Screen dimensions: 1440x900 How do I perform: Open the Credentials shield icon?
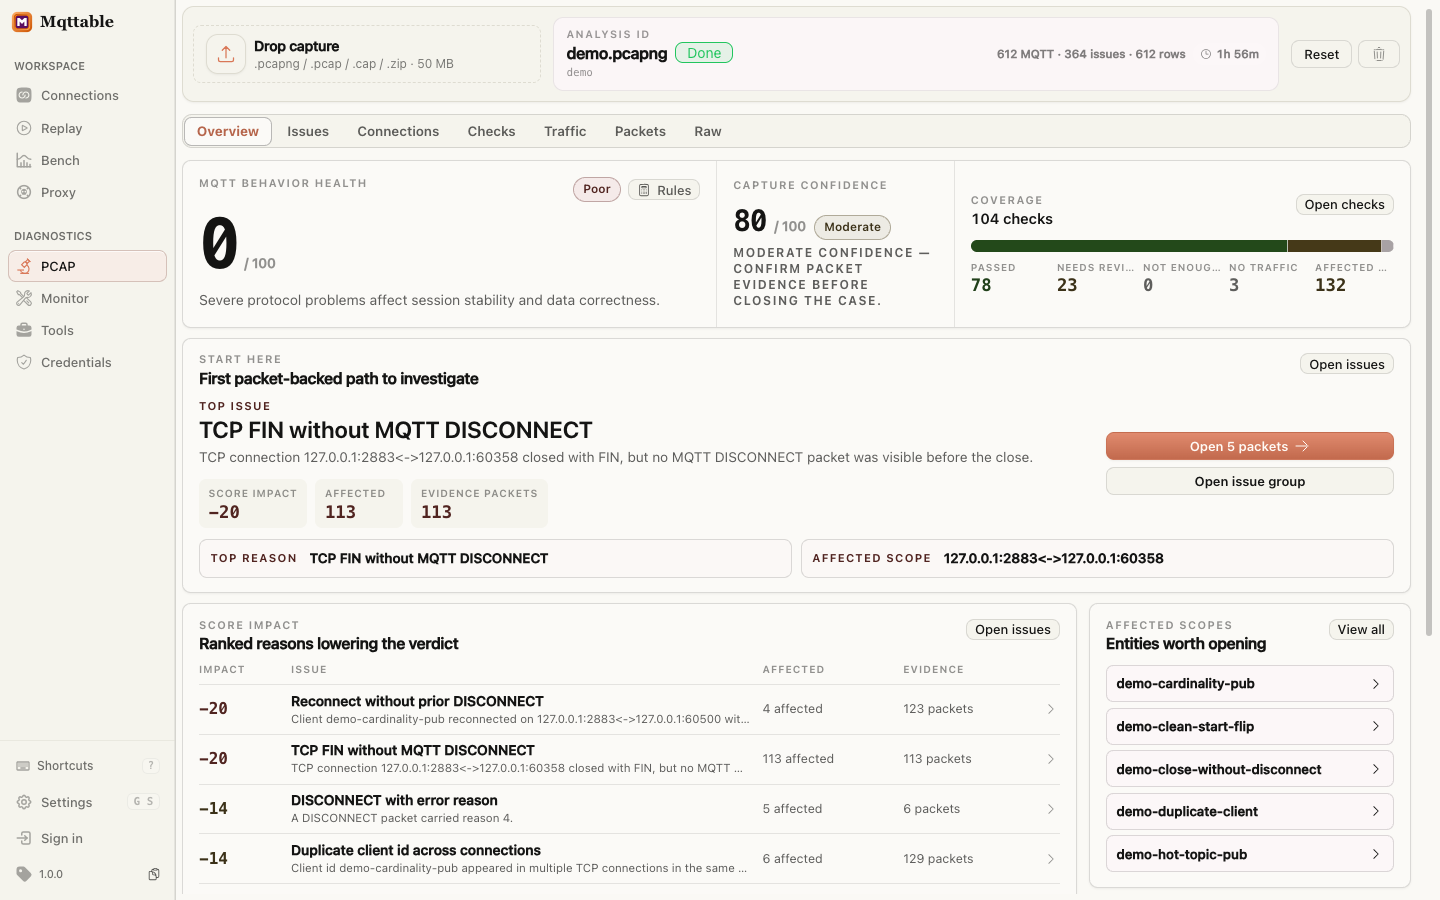pyautogui.click(x=24, y=362)
